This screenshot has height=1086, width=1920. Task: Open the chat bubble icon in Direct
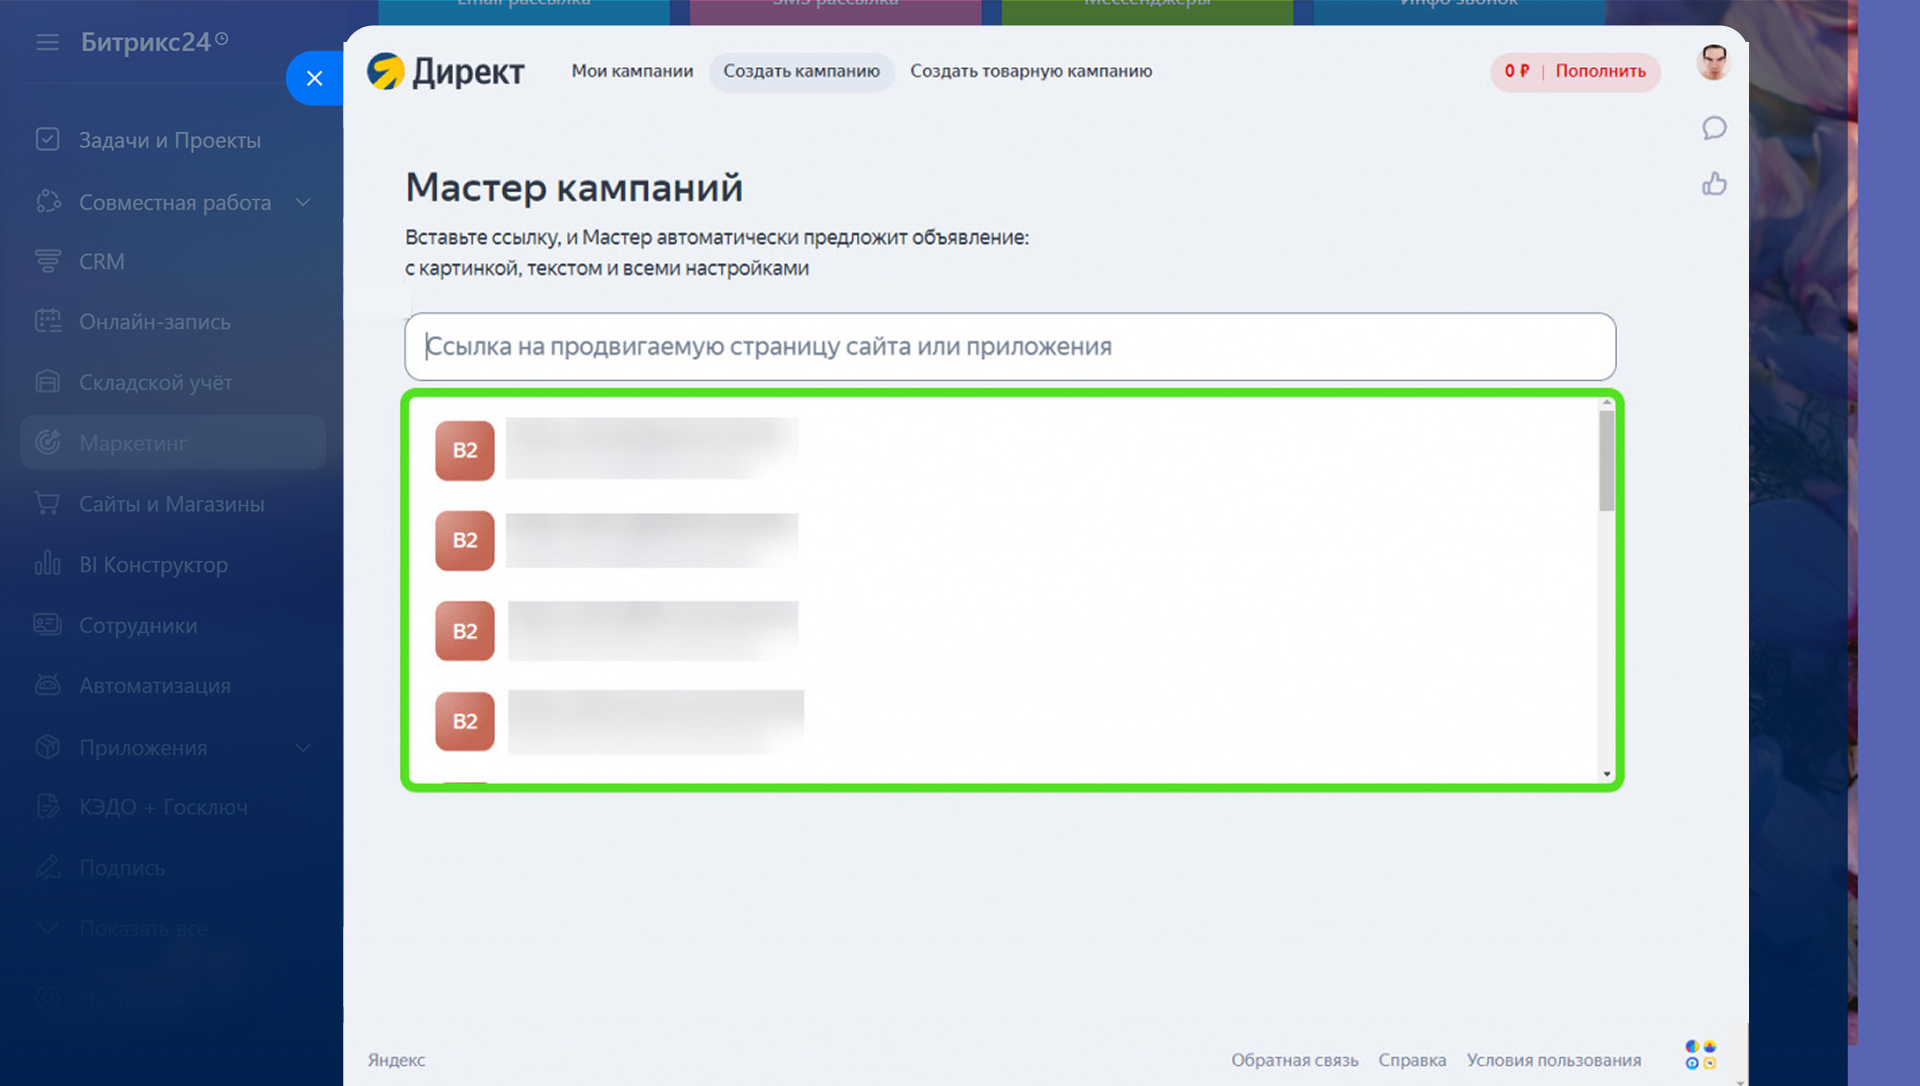click(1714, 128)
